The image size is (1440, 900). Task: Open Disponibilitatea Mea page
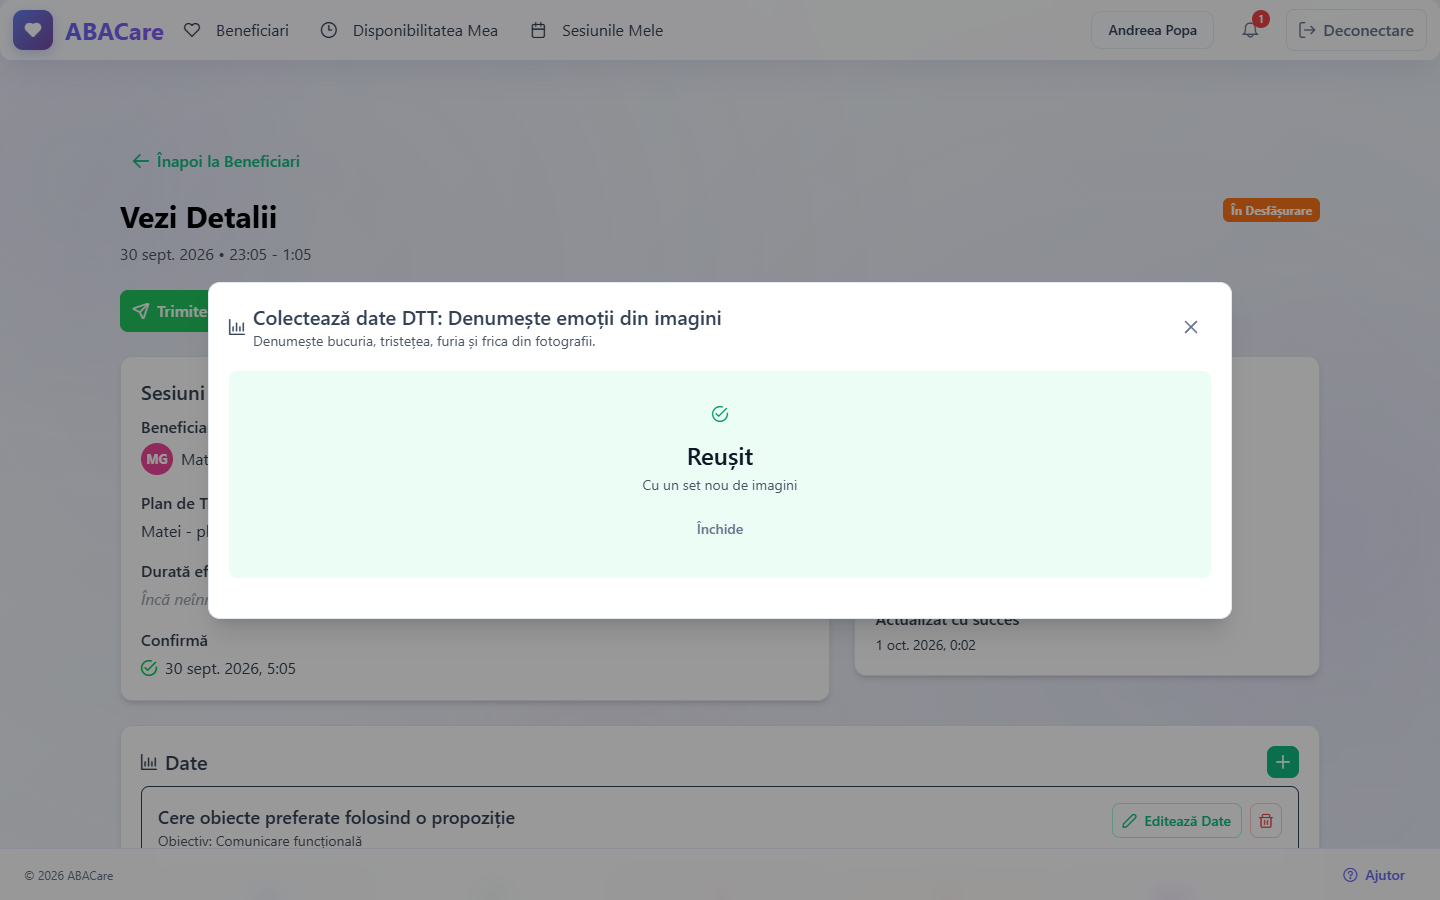tap(409, 30)
